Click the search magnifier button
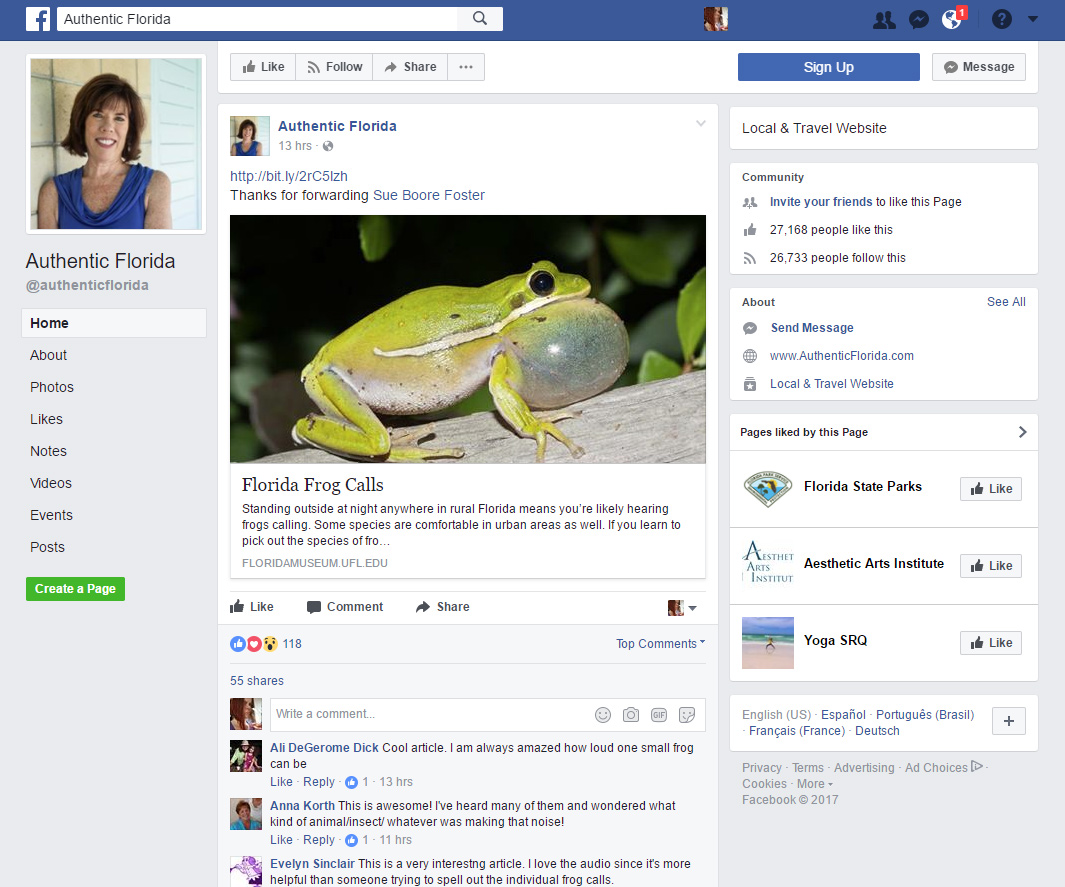This screenshot has height=887, width=1065. (x=480, y=19)
